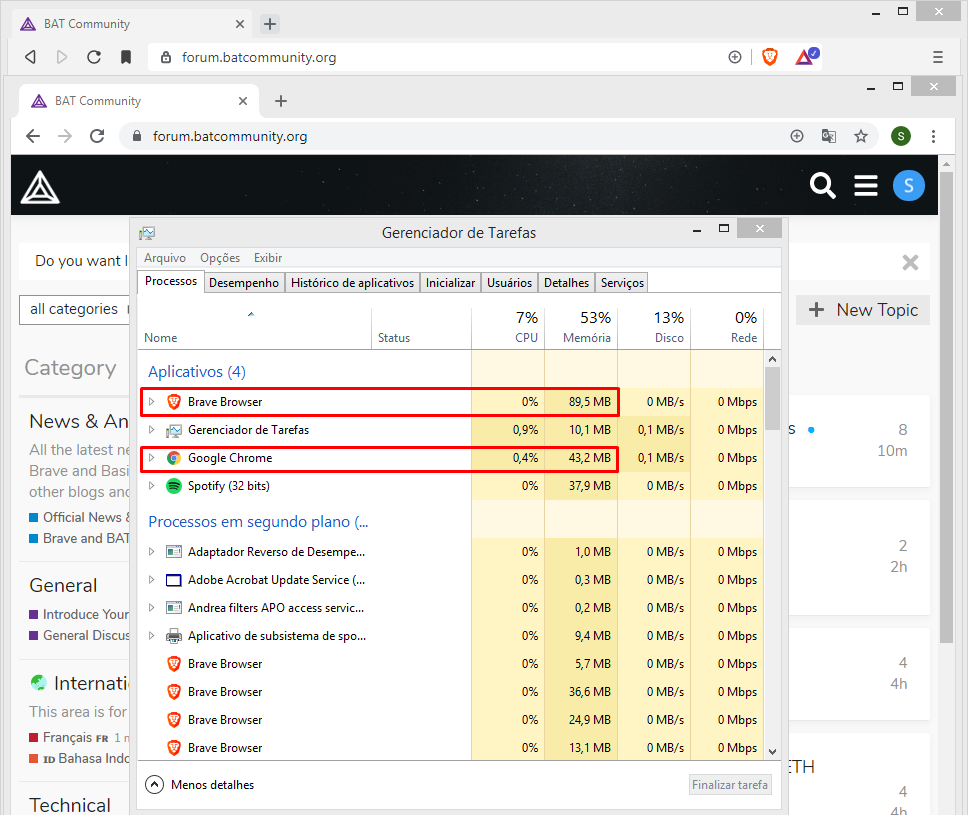The width and height of the screenshot is (968, 815).
Task: Open the Arquivo menu
Action: (165, 258)
